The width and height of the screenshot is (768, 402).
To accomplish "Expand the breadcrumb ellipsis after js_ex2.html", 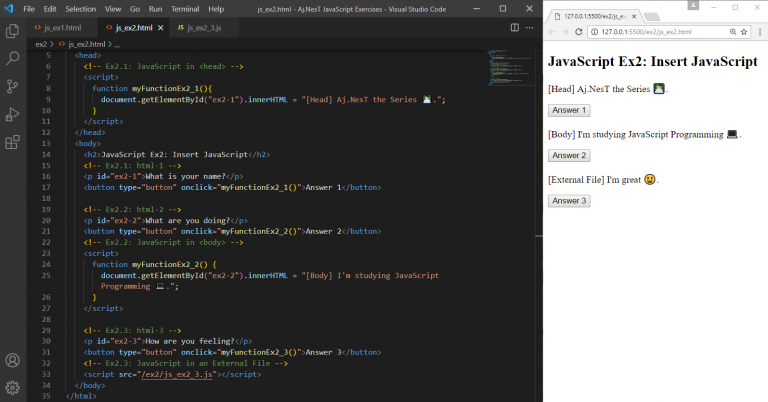I will (x=117, y=45).
